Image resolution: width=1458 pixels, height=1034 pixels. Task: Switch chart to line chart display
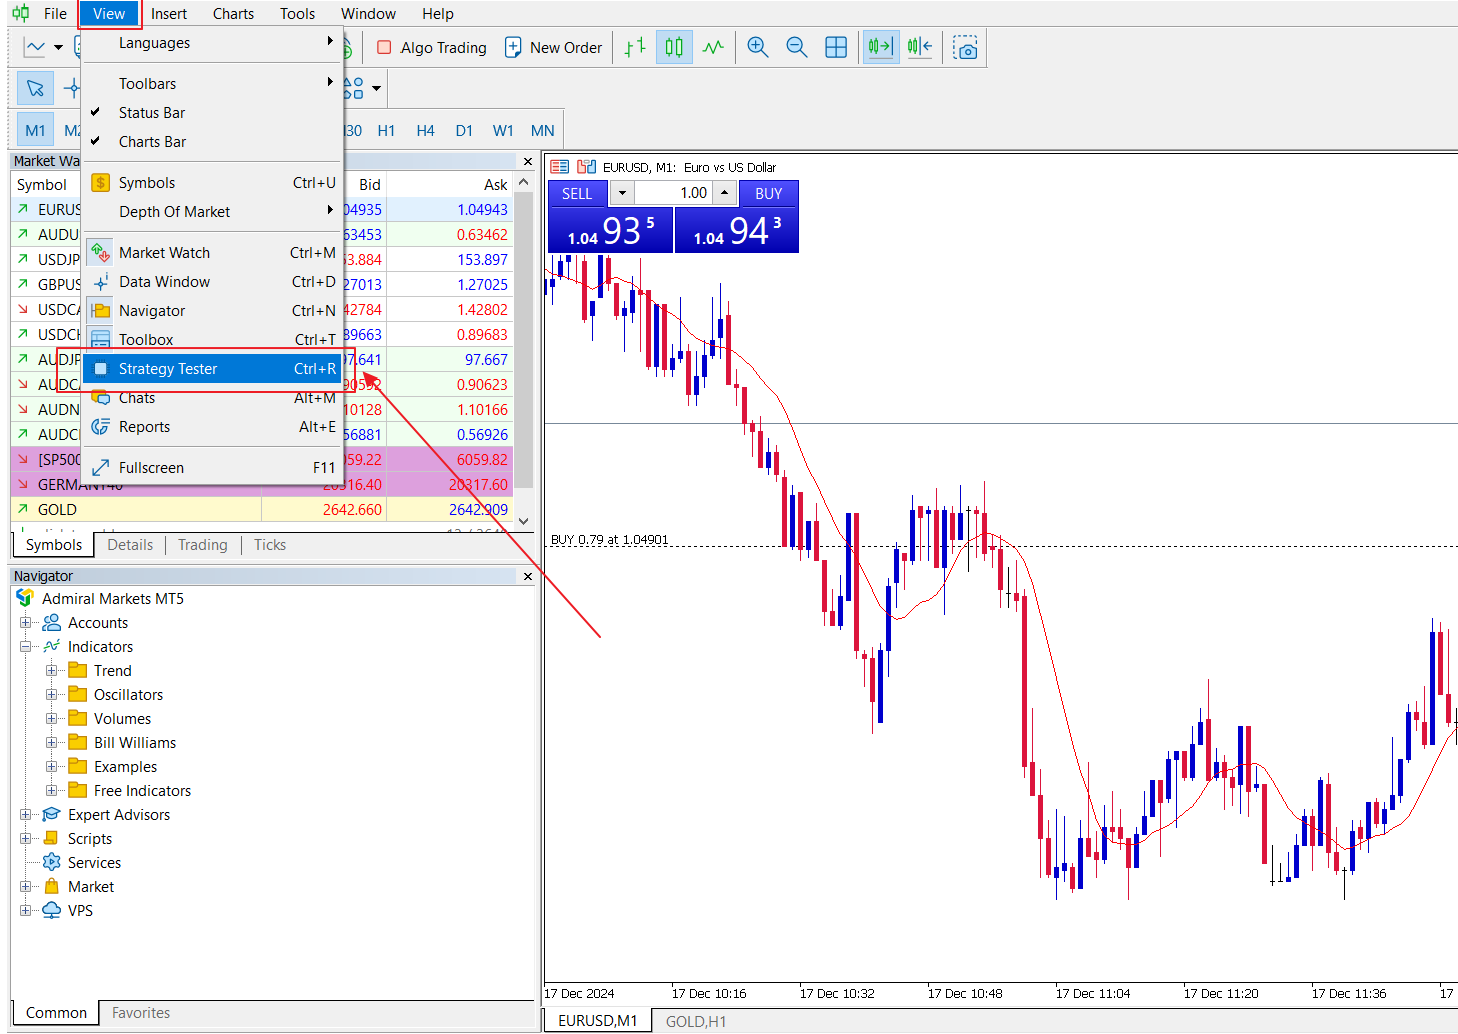tap(713, 48)
